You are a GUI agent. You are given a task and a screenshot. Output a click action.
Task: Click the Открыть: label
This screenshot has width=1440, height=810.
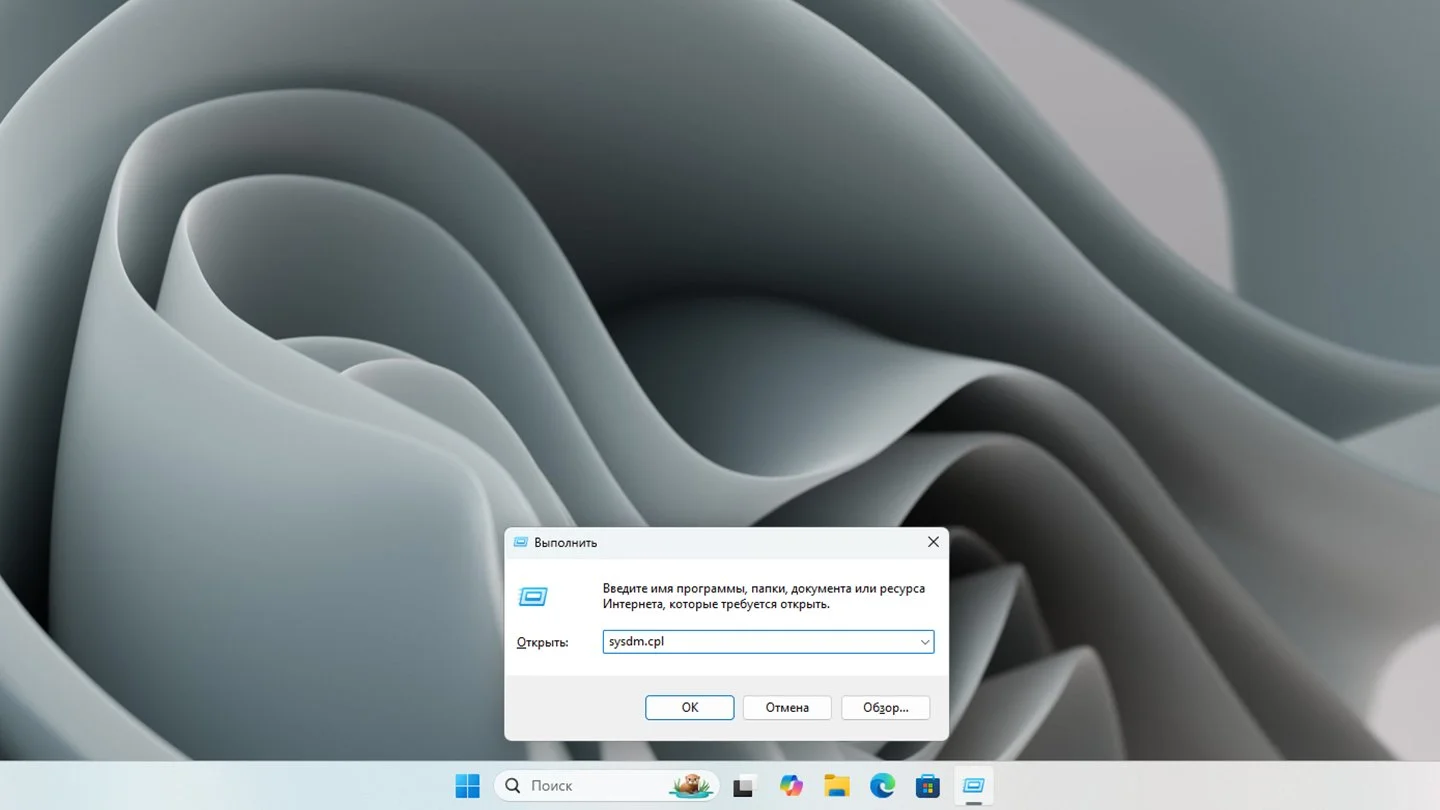point(542,642)
